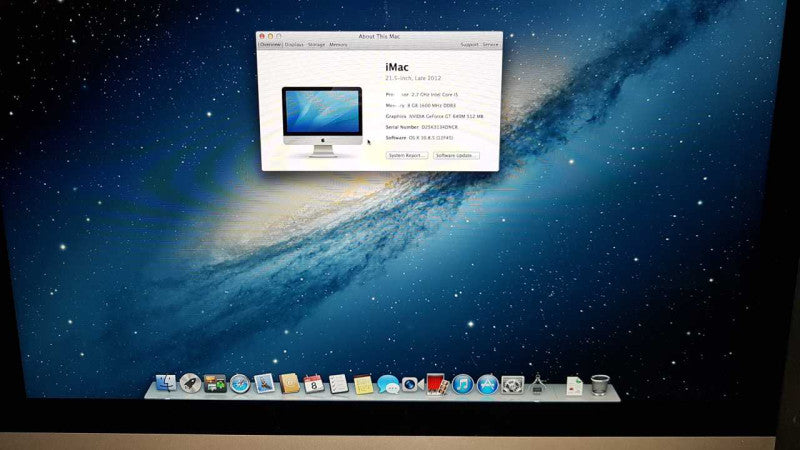Switch to the Displays tab
Viewport: 800px width, 450px height.
[x=294, y=45]
